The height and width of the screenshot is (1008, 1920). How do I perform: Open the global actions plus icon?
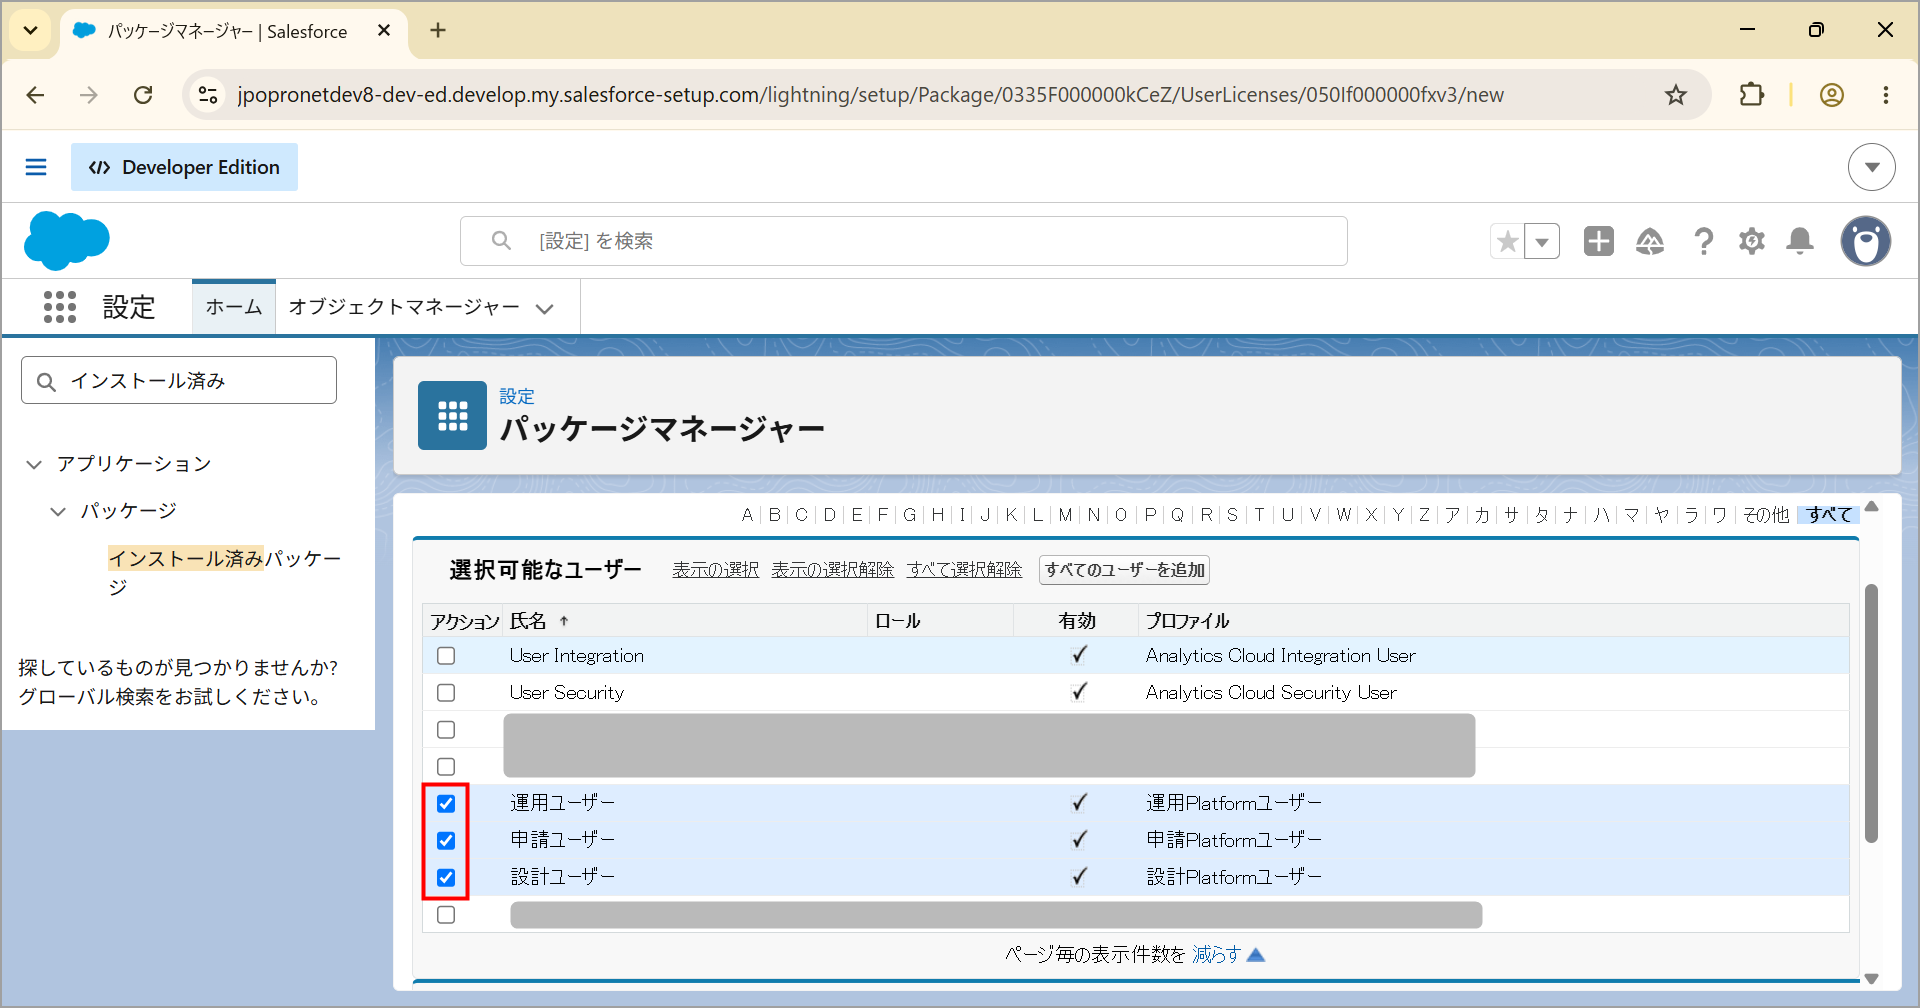pyautogui.click(x=1599, y=241)
